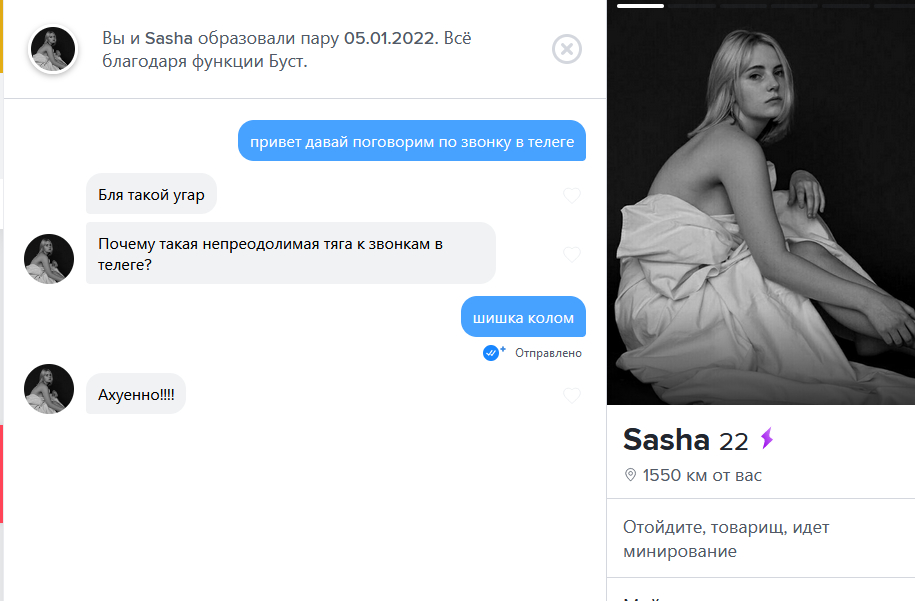Dismiss the match notification with the X icon
Image resolution: width=915 pixels, height=601 pixels.
click(567, 49)
